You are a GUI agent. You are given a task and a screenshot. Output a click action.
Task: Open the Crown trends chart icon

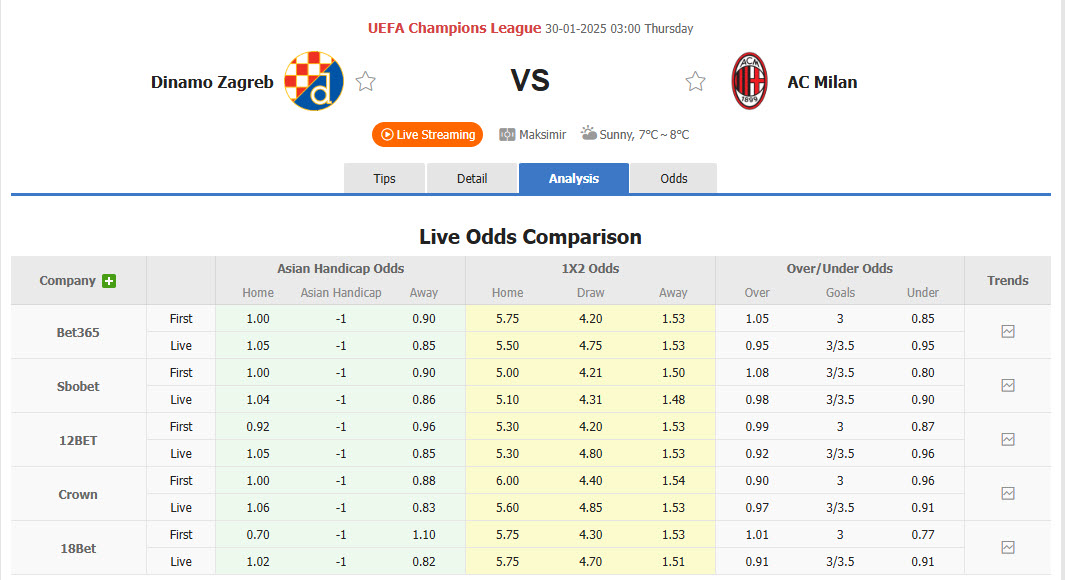[x=1008, y=493]
